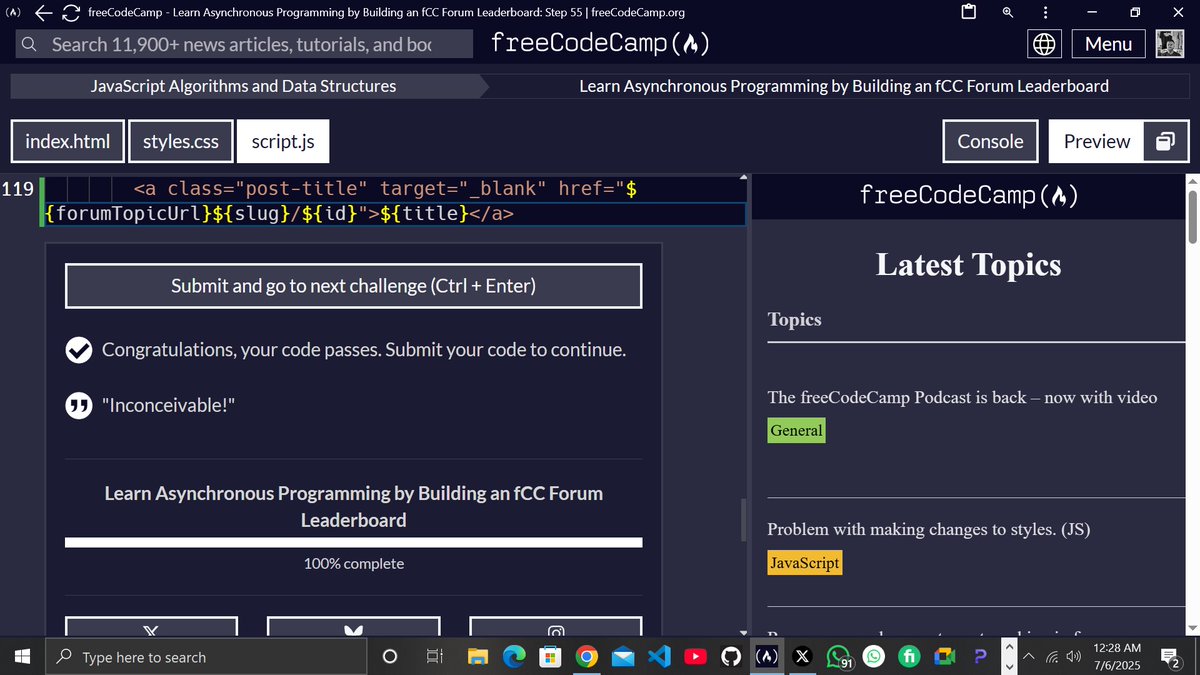Open the fCC Forum Leaderboard breadcrumb link
Screen dimensions: 1200x675
click(x=844, y=86)
